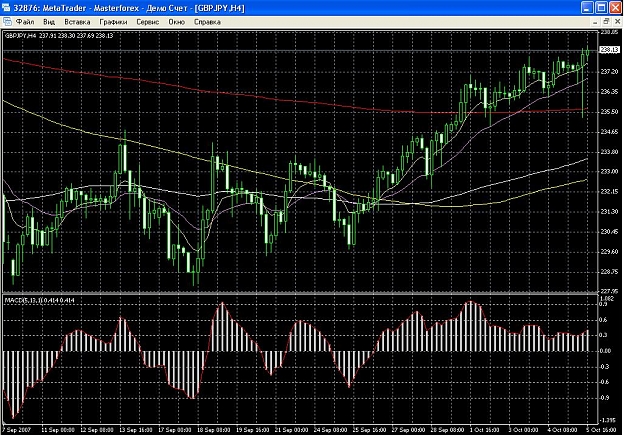The width and height of the screenshot is (625, 435).
Task: Click the 7 Sep 2007 date label
Action: pos(14,430)
